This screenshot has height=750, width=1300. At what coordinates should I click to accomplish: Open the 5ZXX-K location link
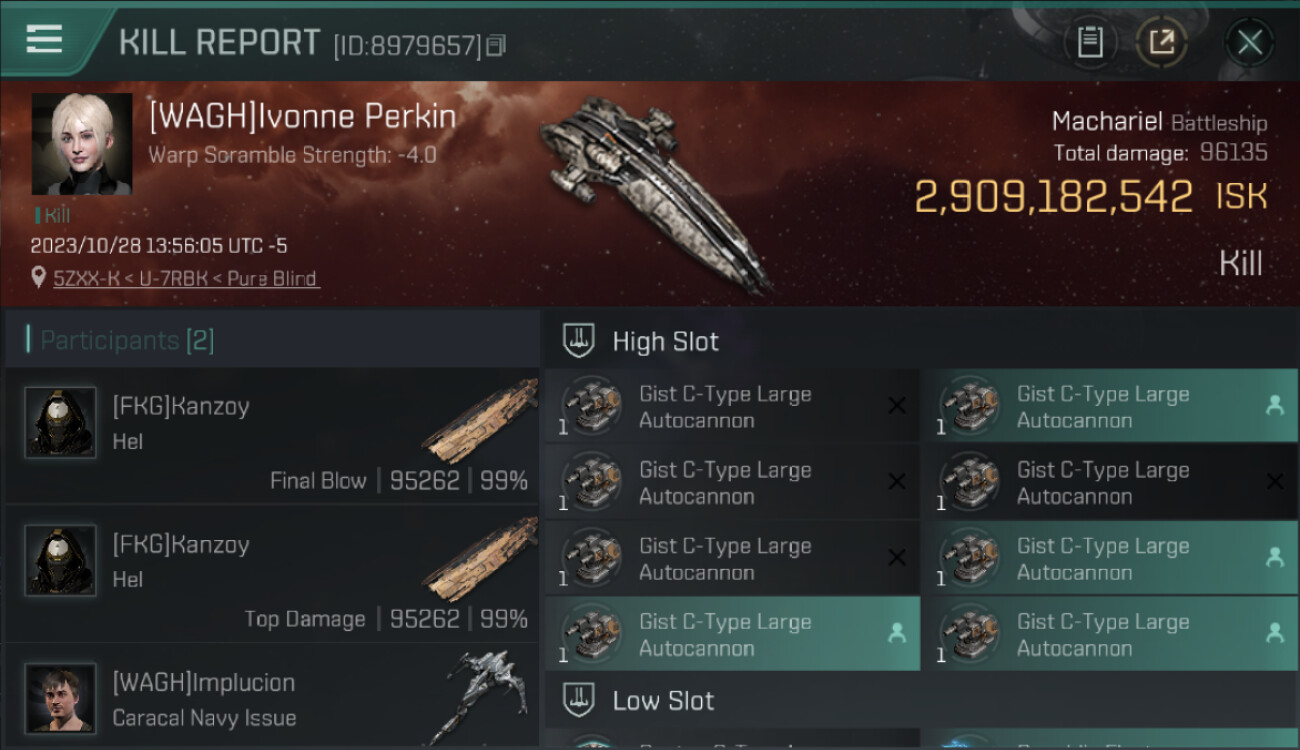tap(186, 278)
